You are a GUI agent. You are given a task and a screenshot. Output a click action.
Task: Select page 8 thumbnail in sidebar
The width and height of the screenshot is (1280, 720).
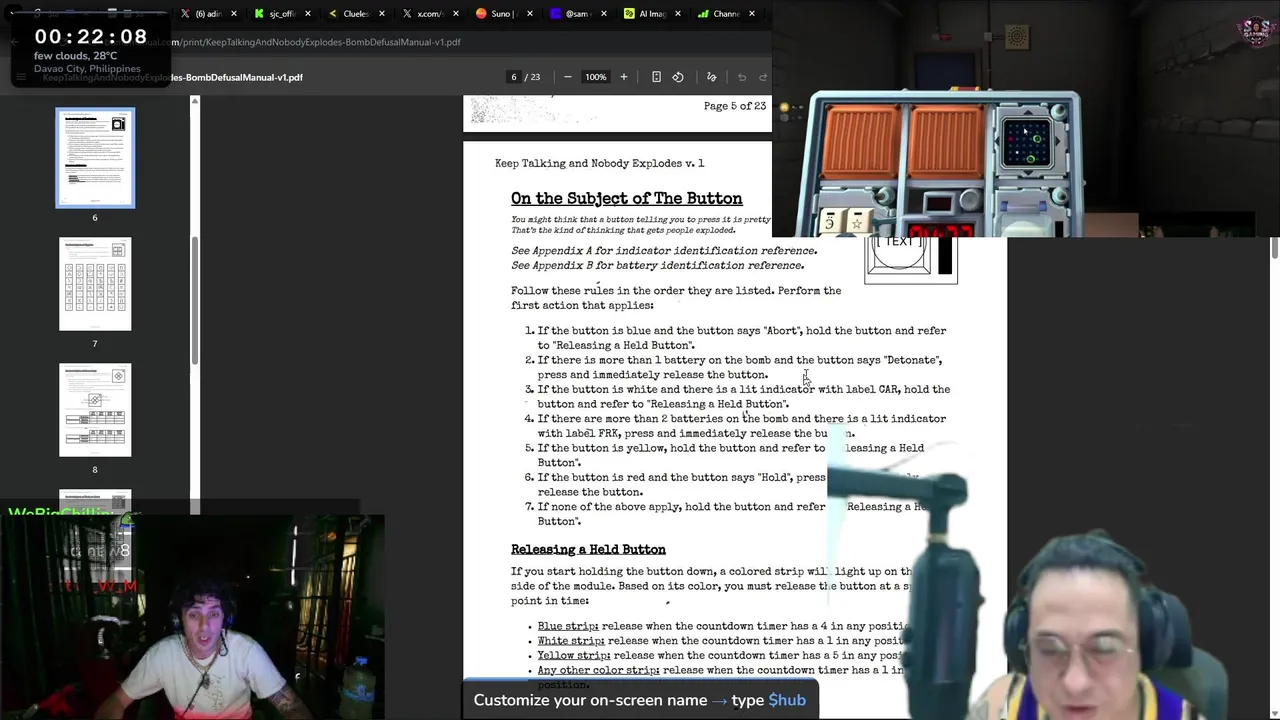[x=95, y=410]
